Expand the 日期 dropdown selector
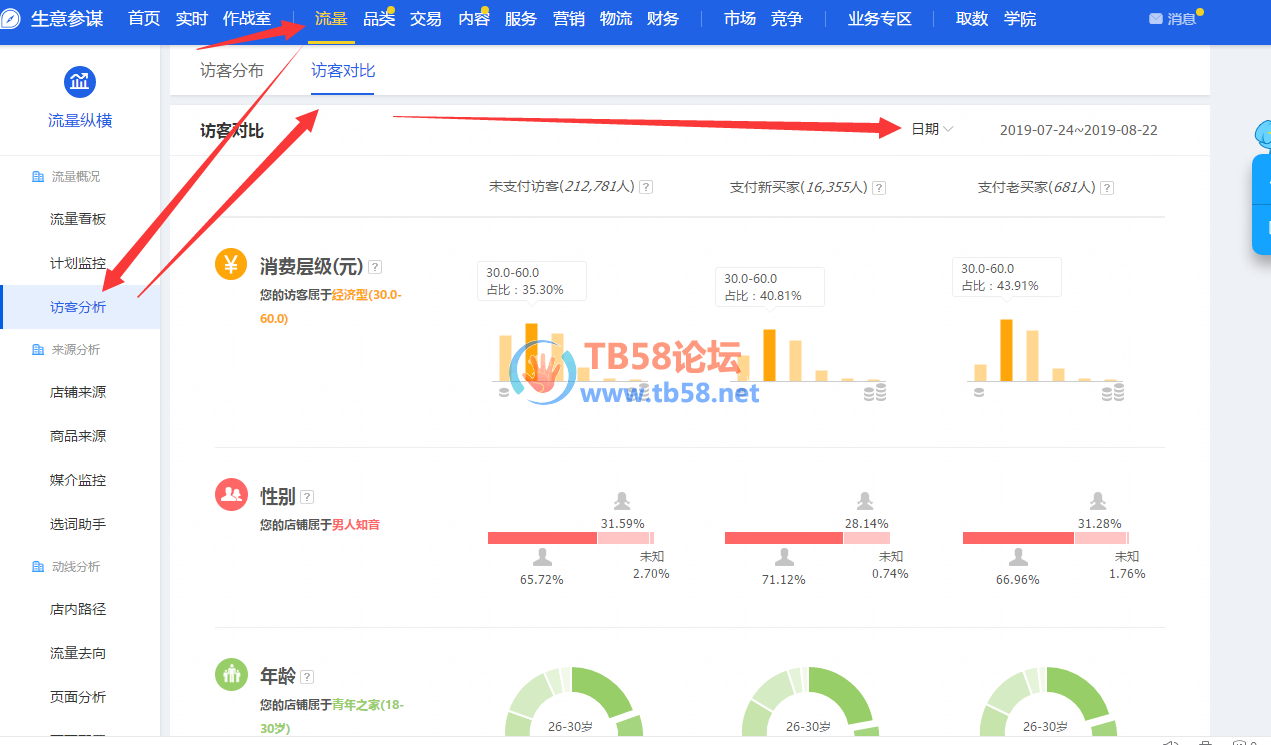 point(931,129)
